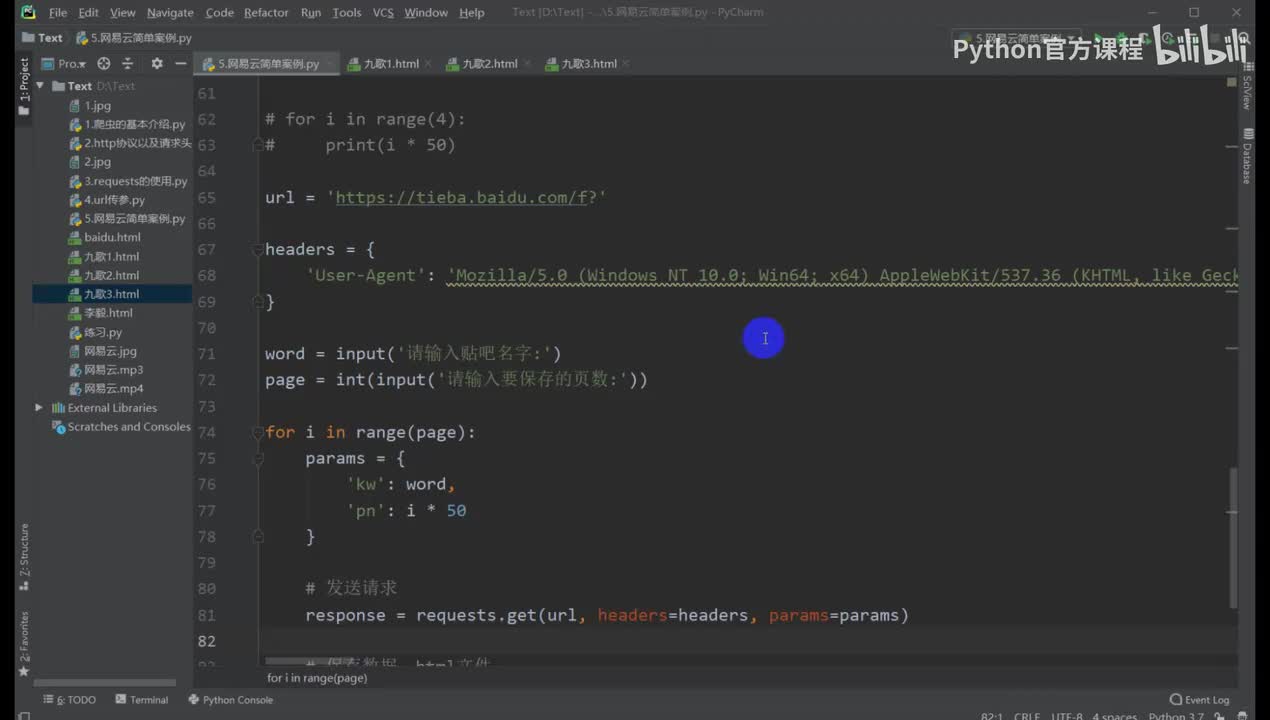Image resolution: width=1270 pixels, height=720 pixels.
Task: Open the Navigate menu
Action: [x=170, y=12]
